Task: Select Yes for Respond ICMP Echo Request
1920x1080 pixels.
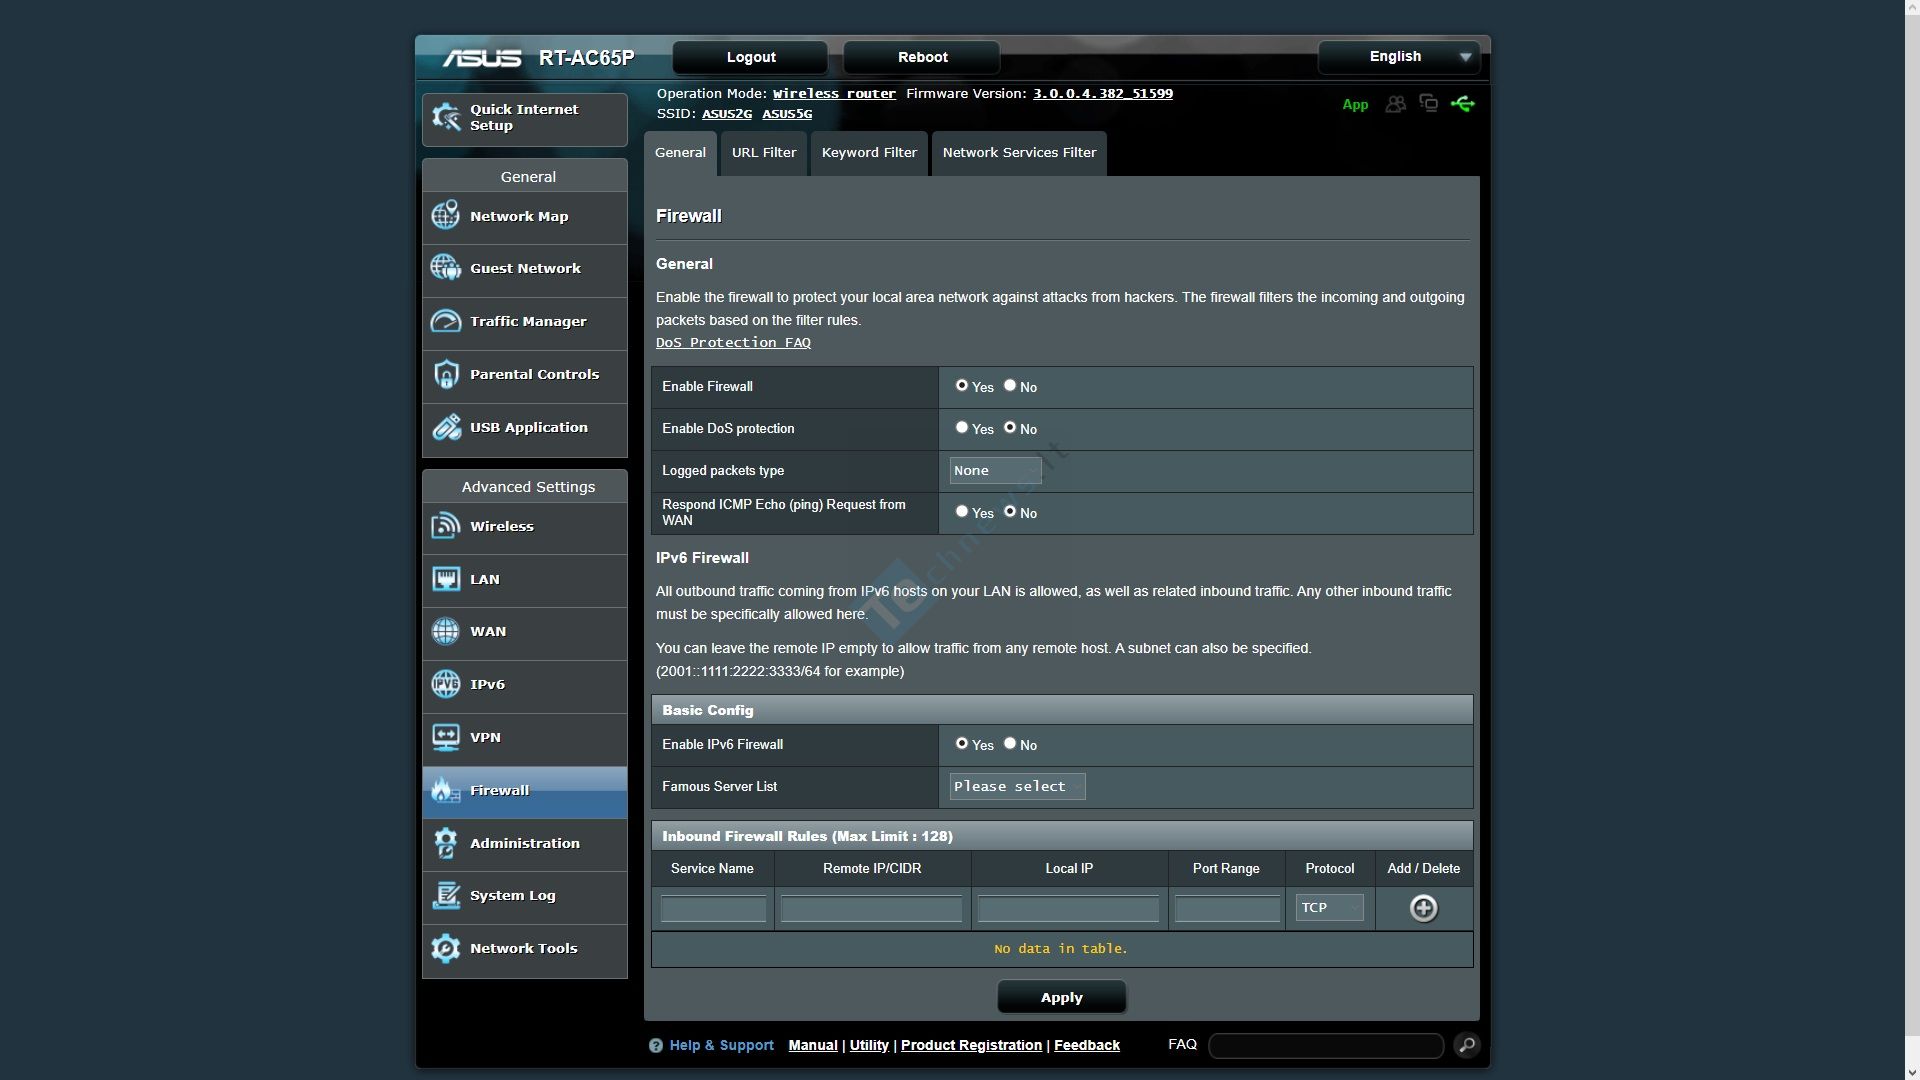Action: pos(962,511)
